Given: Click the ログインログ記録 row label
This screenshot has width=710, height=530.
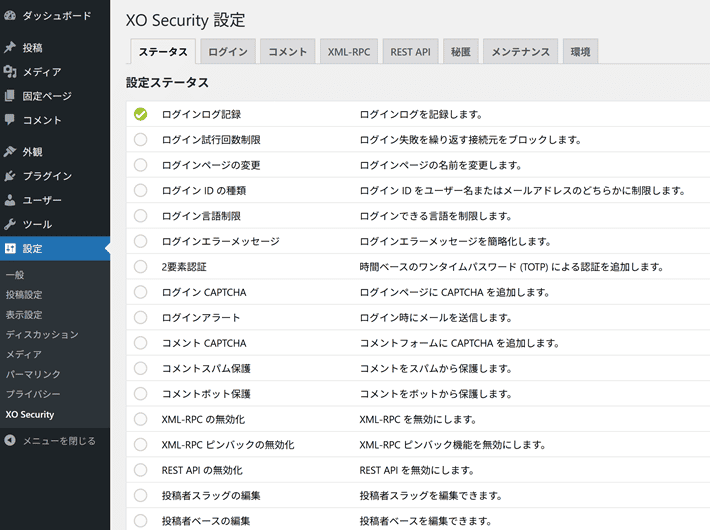Looking at the screenshot, I should tap(201, 114).
